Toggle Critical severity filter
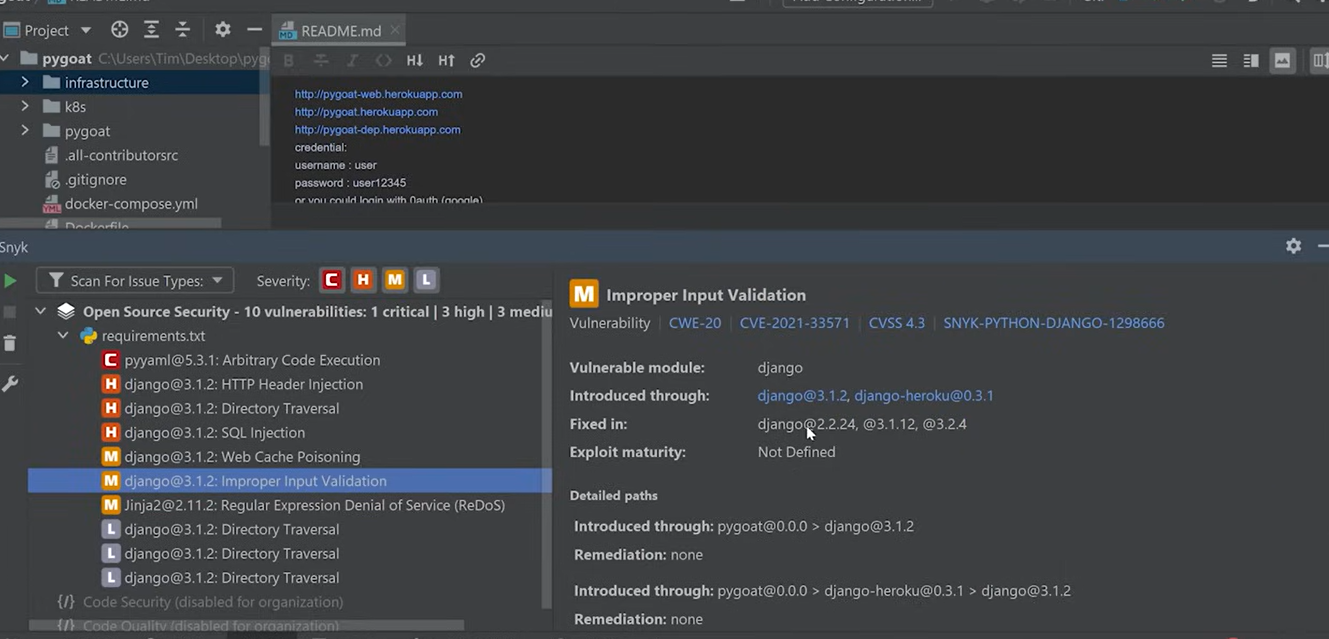Viewport: 1329px width, 639px height. coord(332,280)
